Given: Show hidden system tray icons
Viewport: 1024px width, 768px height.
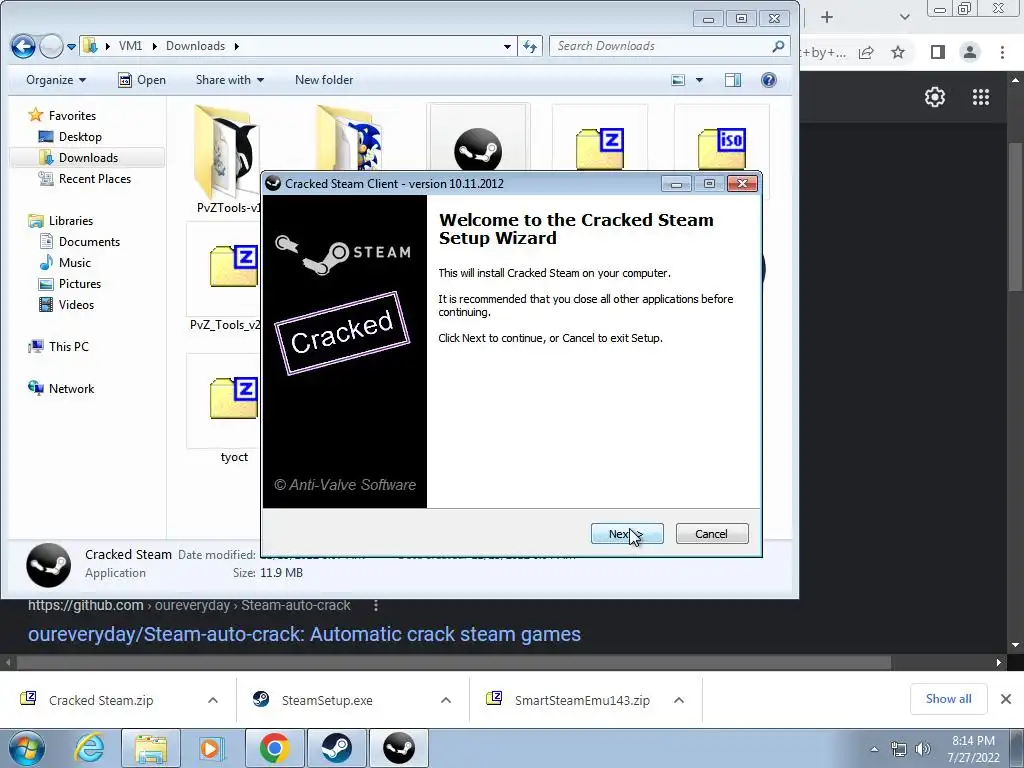Looking at the screenshot, I should click(874, 749).
